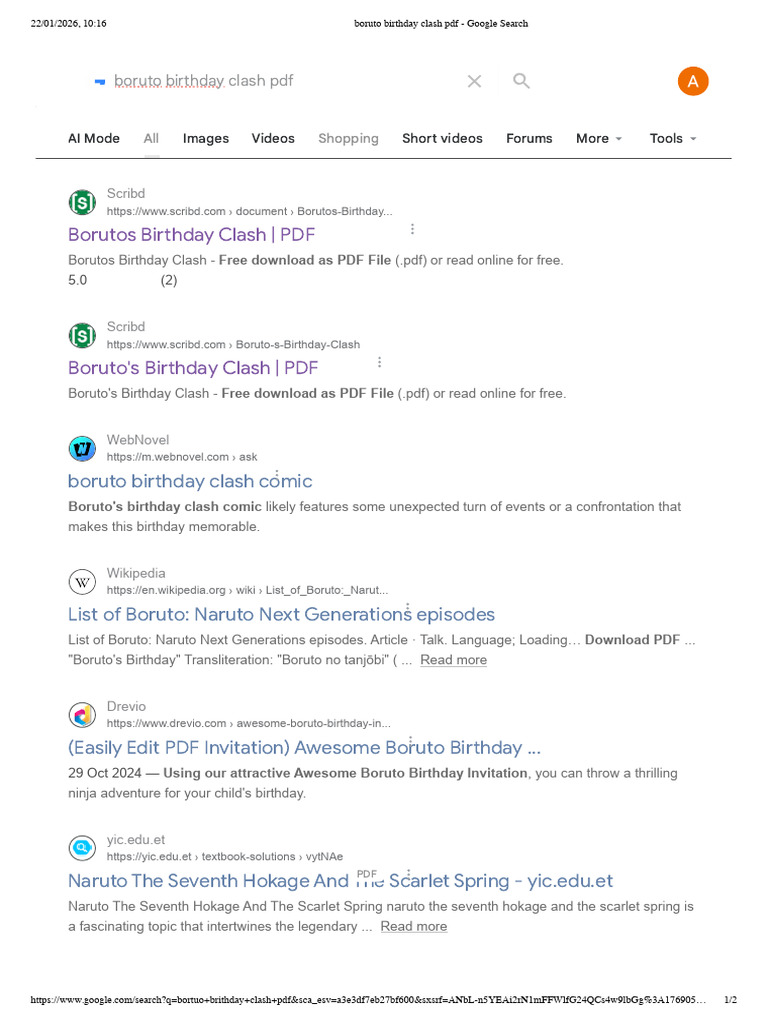Click the WebNovel site icon
Viewport: 768px width, 1024px height.
tap(82, 448)
